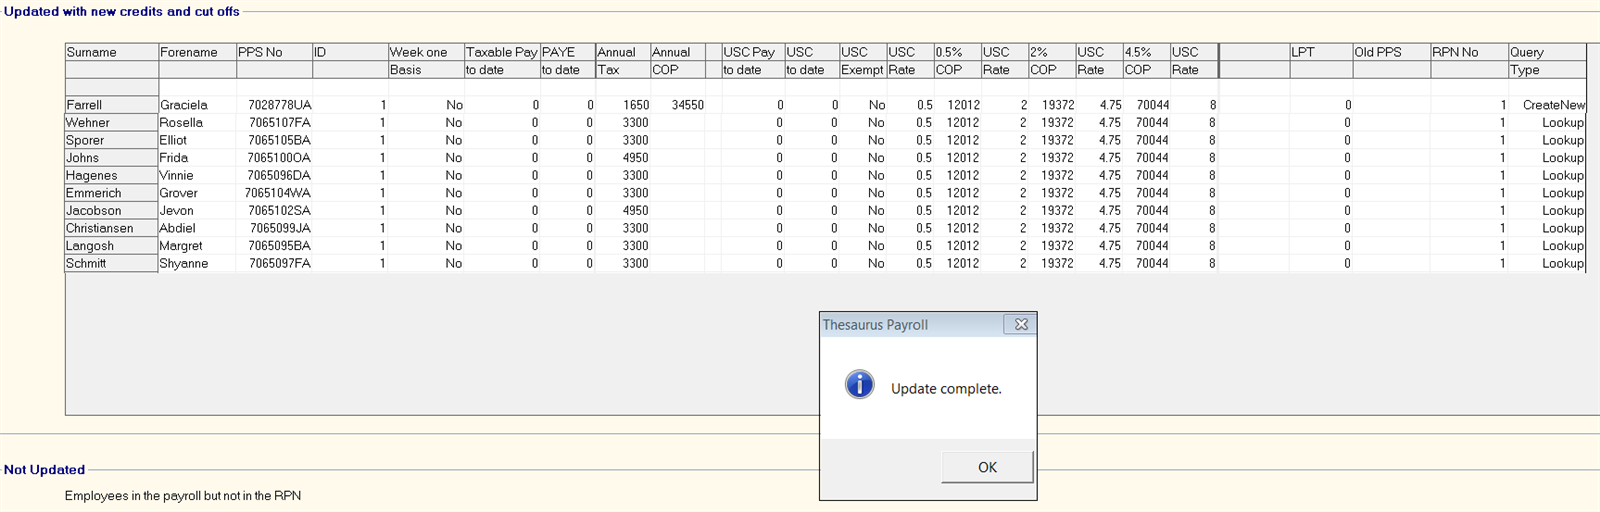Click the Update complete message text
This screenshot has width=1600, height=512.
click(x=946, y=389)
